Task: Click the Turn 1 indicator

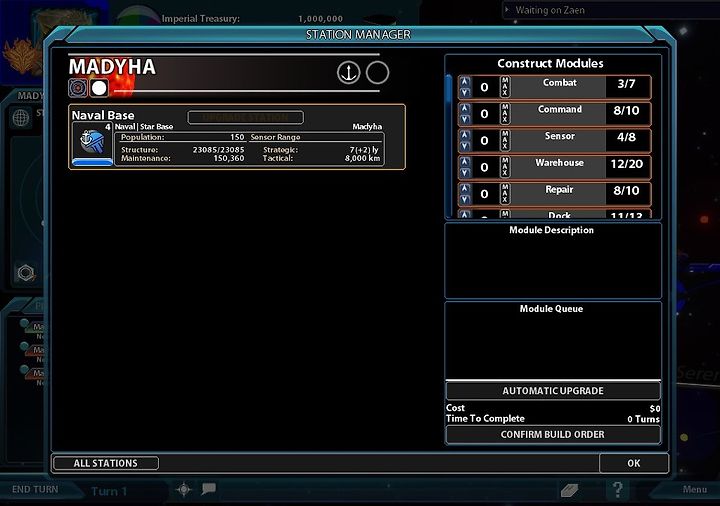Action: tap(109, 491)
